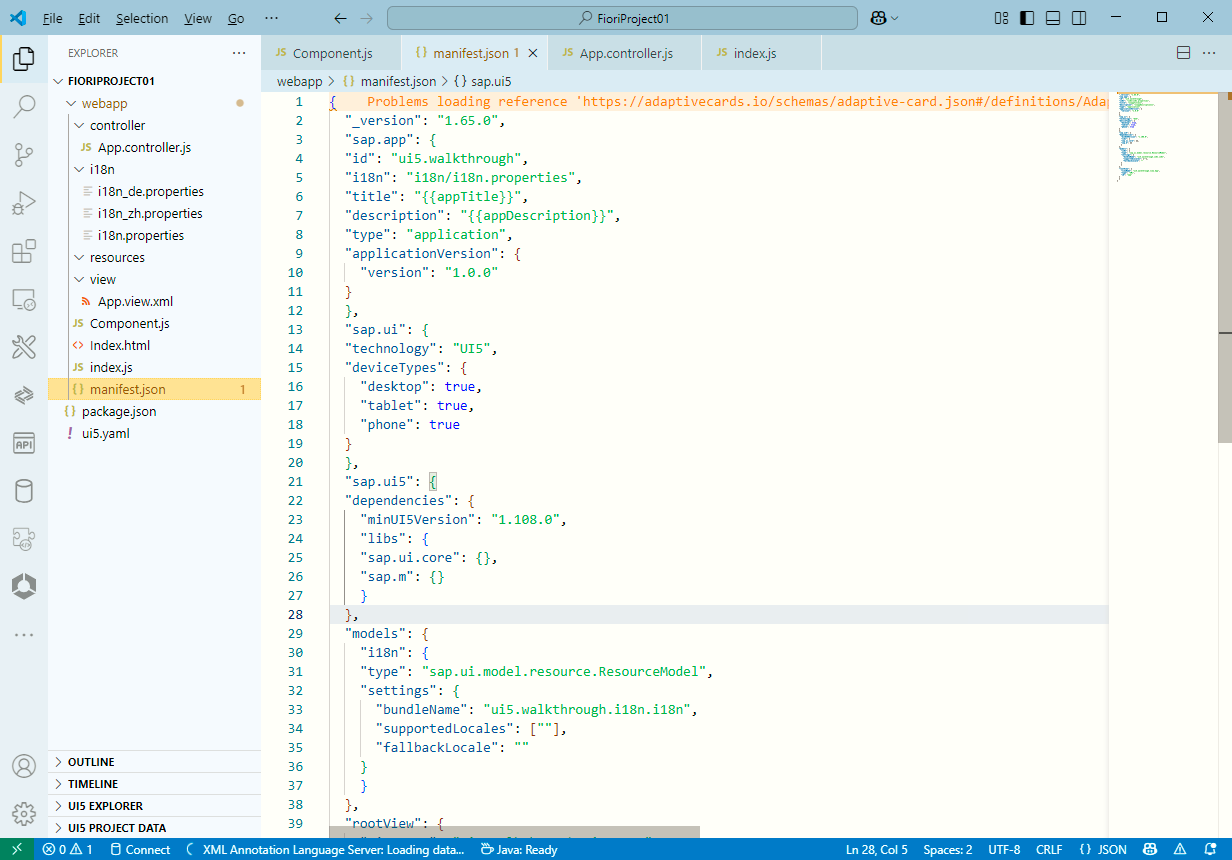Change UTF-8 file encoding

[1004, 849]
